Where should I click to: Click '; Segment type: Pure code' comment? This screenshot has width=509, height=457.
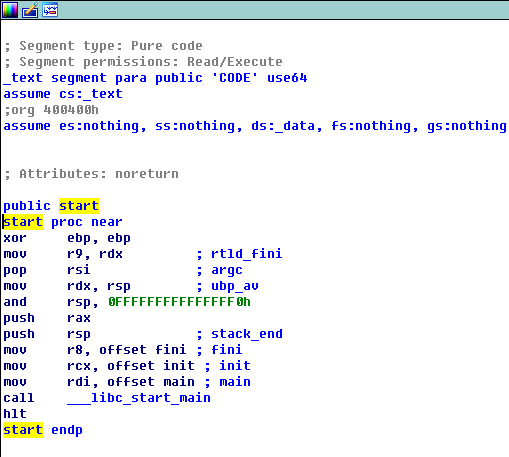[103, 46]
